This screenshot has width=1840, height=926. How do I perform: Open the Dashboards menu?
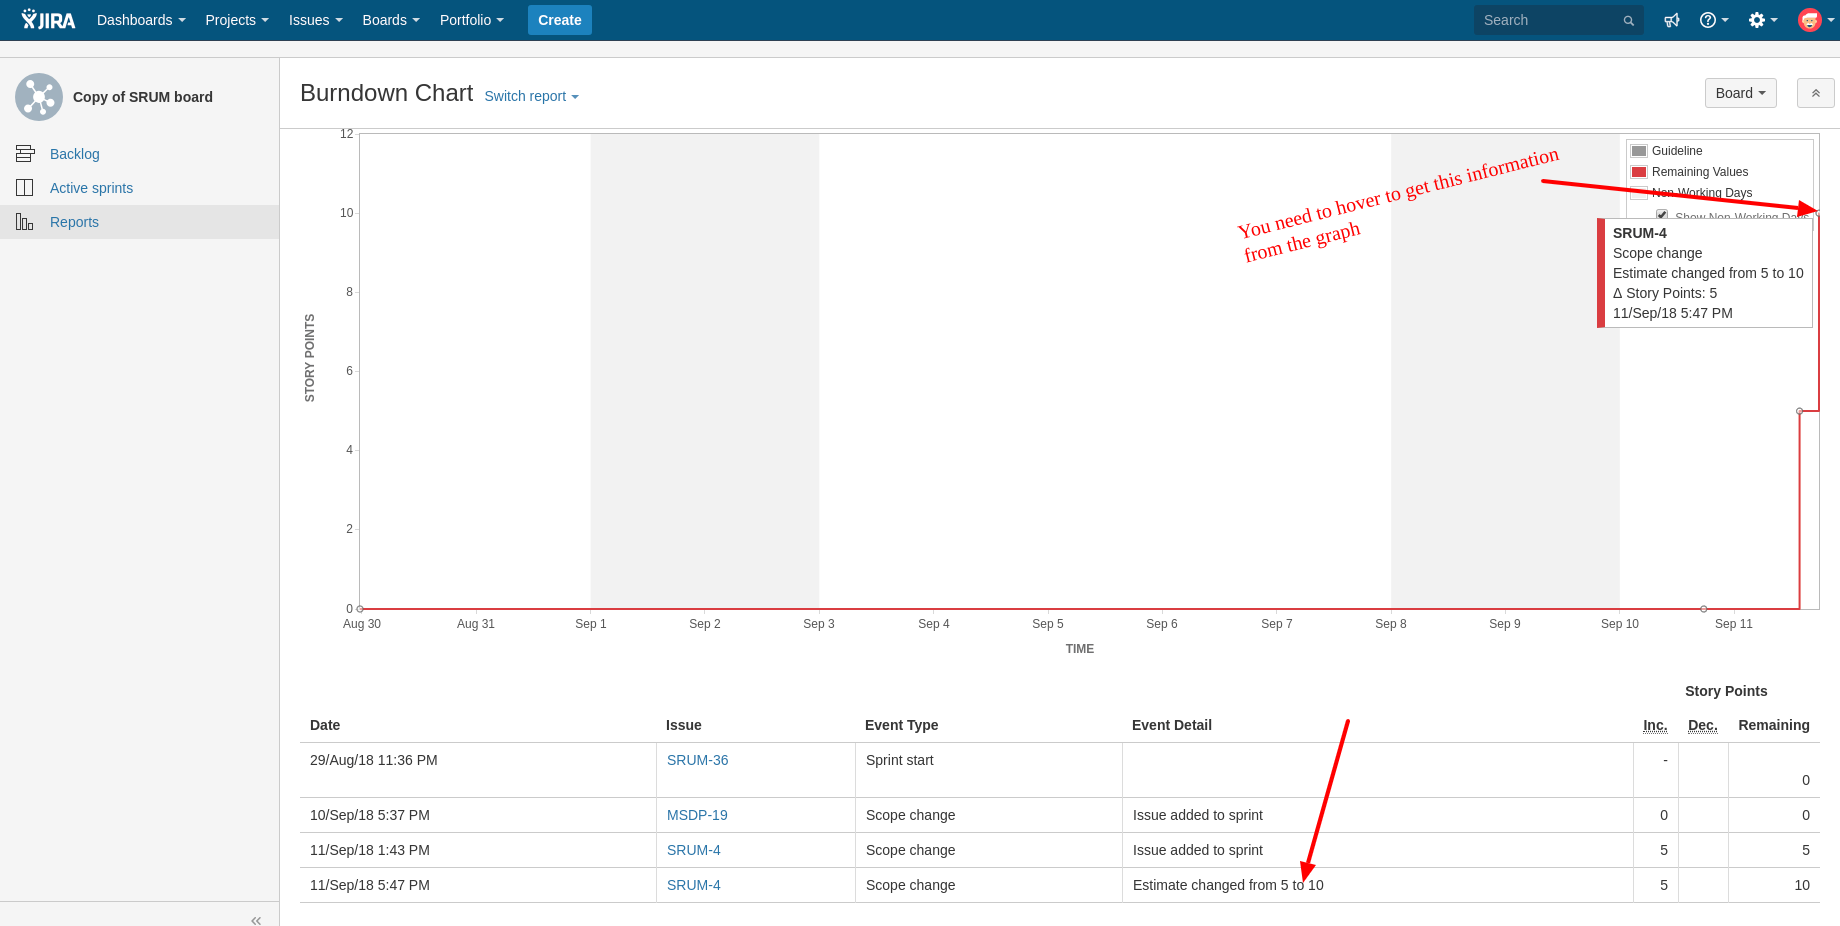pos(140,20)
